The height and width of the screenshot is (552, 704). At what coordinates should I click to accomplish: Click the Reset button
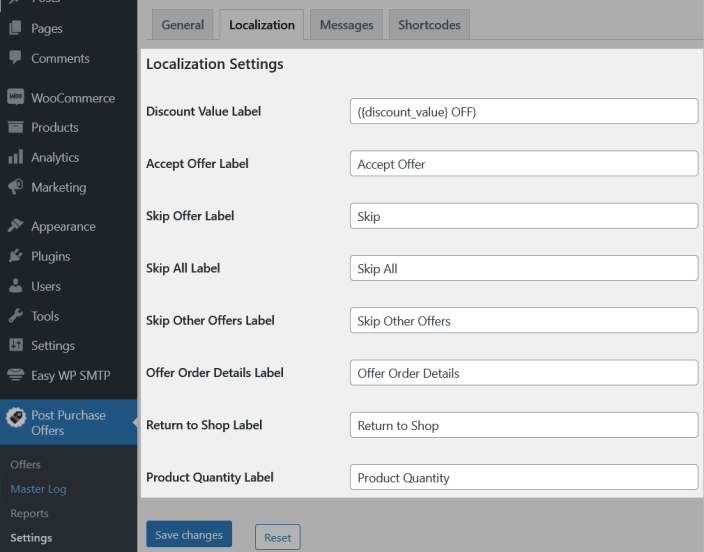(277, 537)
